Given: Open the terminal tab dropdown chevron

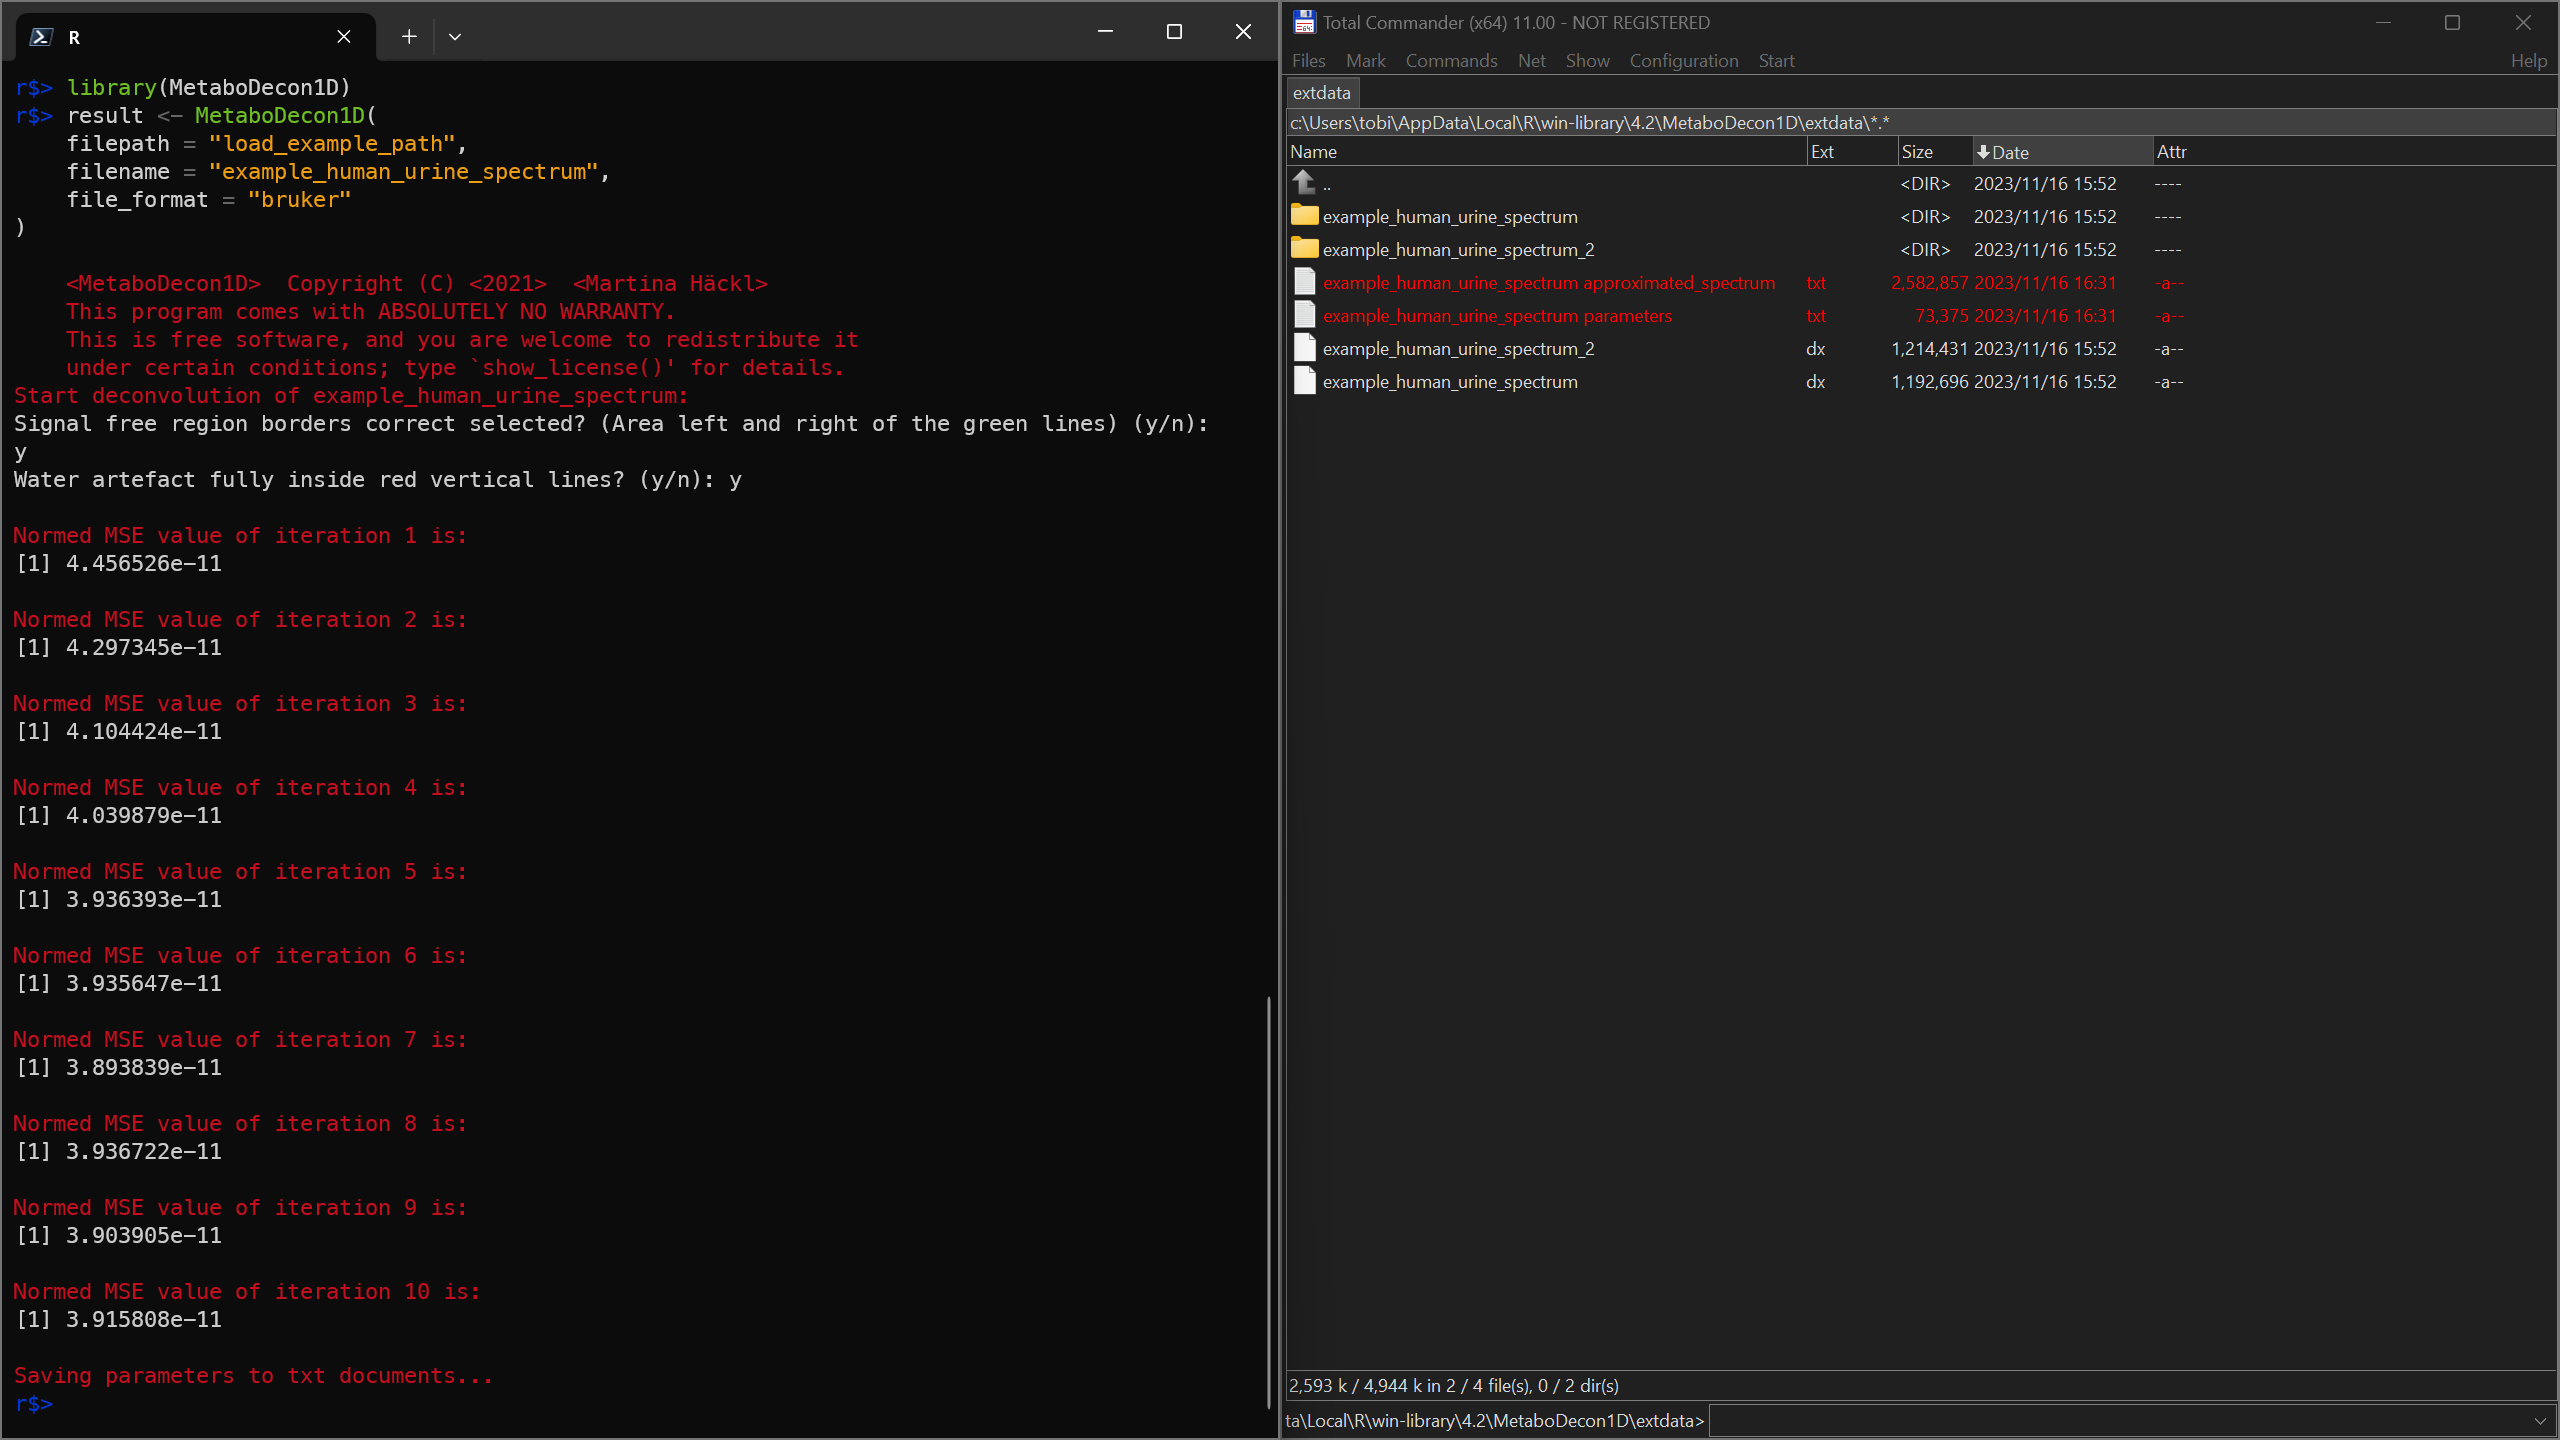Looking at the screenshot, I should [x=455, y=37].
